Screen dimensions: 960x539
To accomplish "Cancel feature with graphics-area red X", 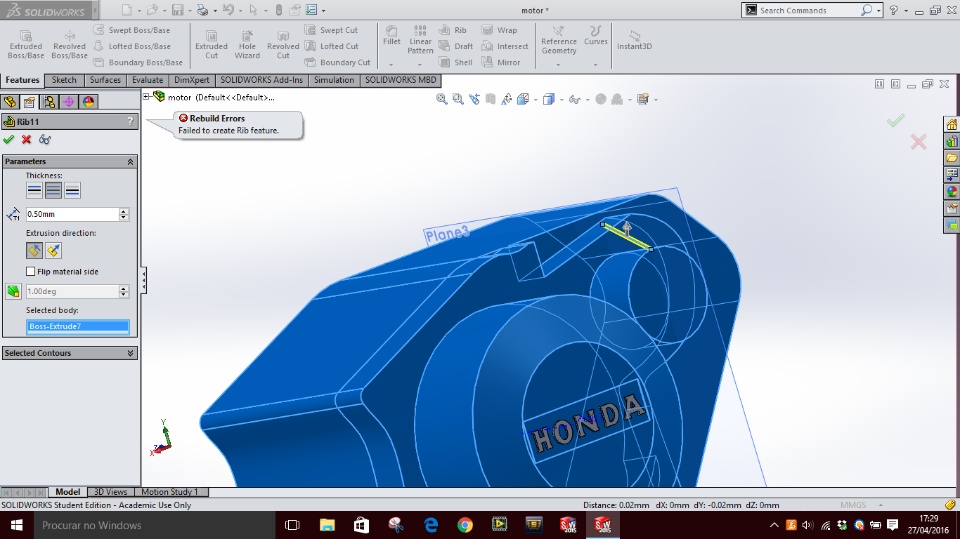I will click(x=918, y=142).
